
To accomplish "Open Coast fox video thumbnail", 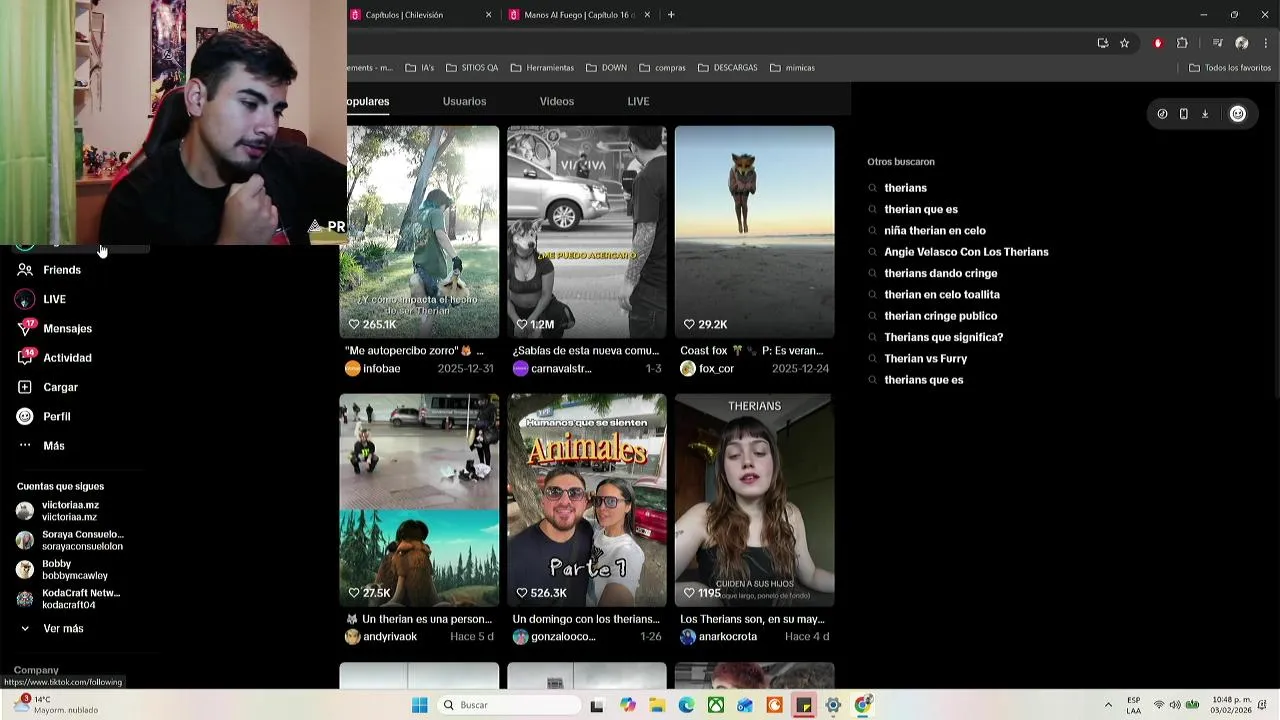I will [x=755, y=232].
